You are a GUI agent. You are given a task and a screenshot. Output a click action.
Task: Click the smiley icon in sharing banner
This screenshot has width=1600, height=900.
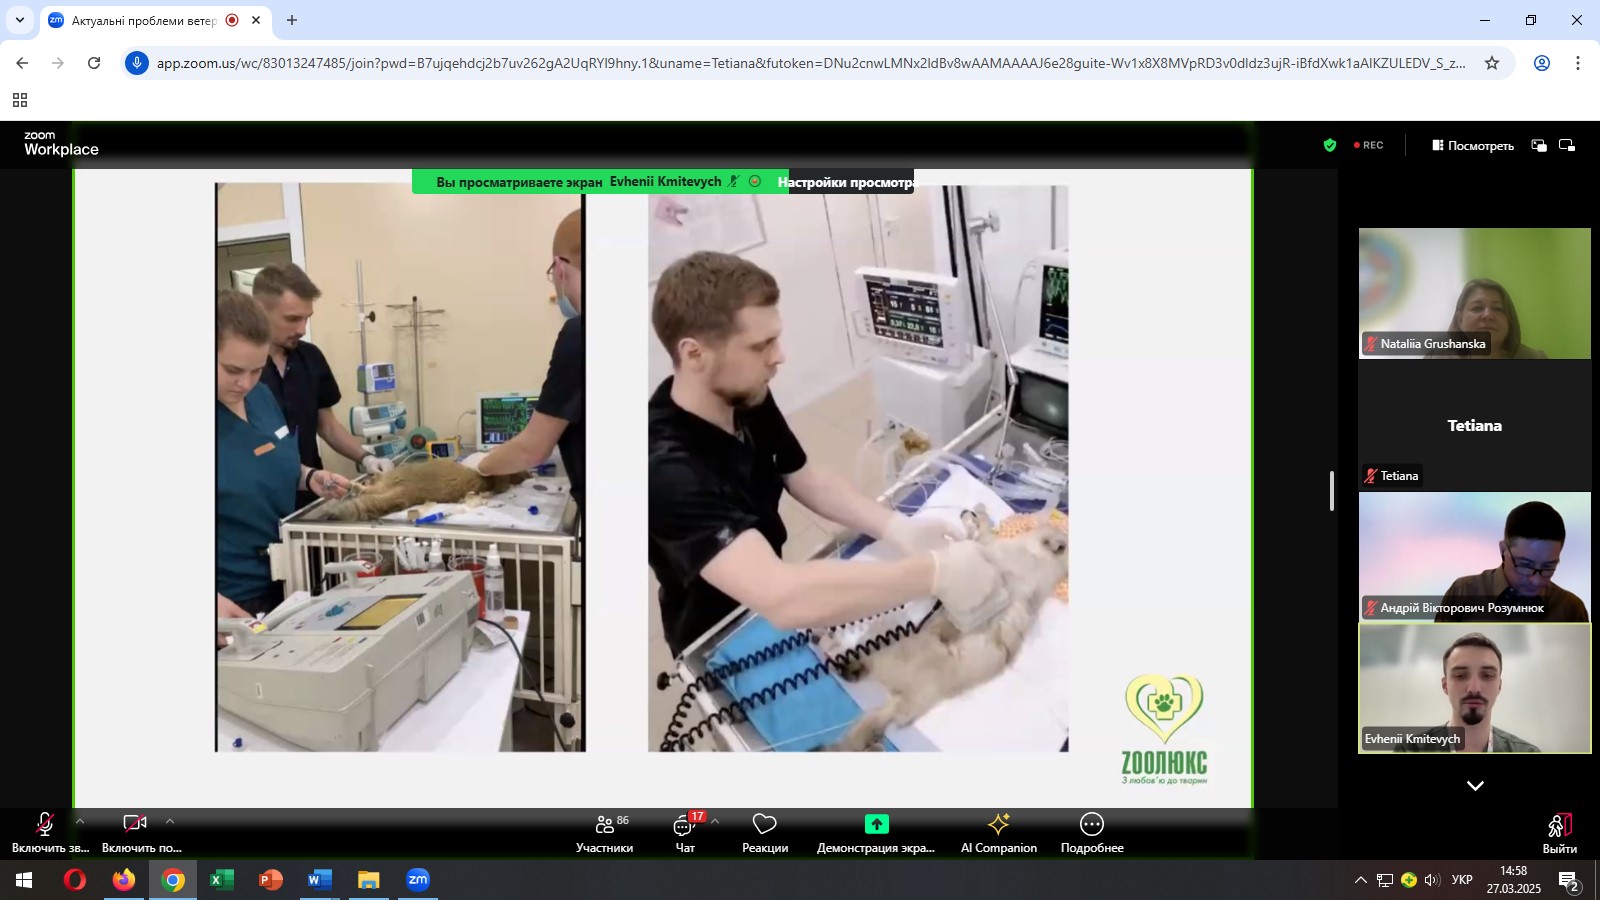point(755,181)
